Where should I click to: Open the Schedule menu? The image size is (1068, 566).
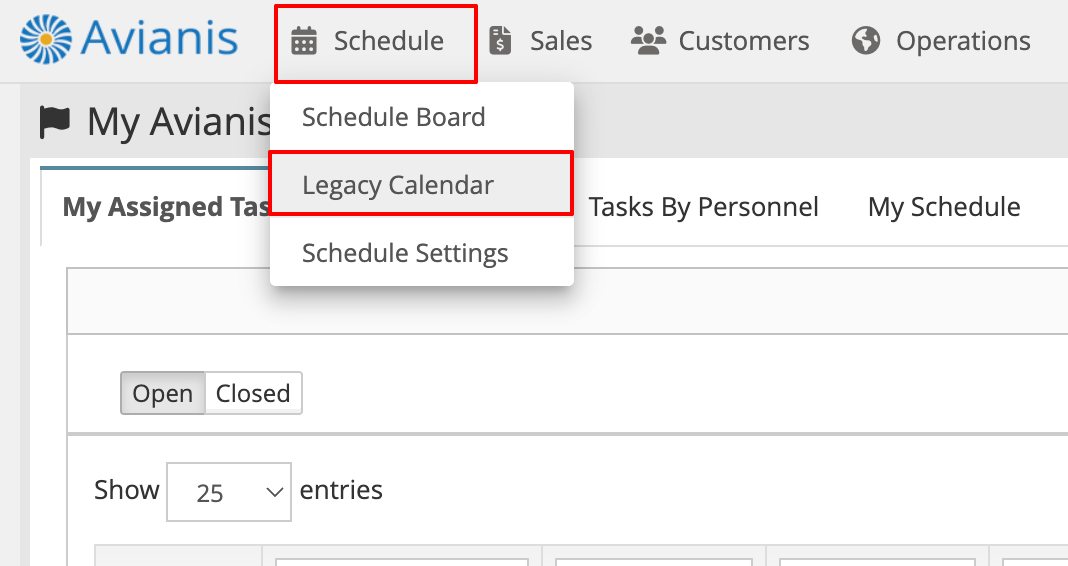(376, 44)
